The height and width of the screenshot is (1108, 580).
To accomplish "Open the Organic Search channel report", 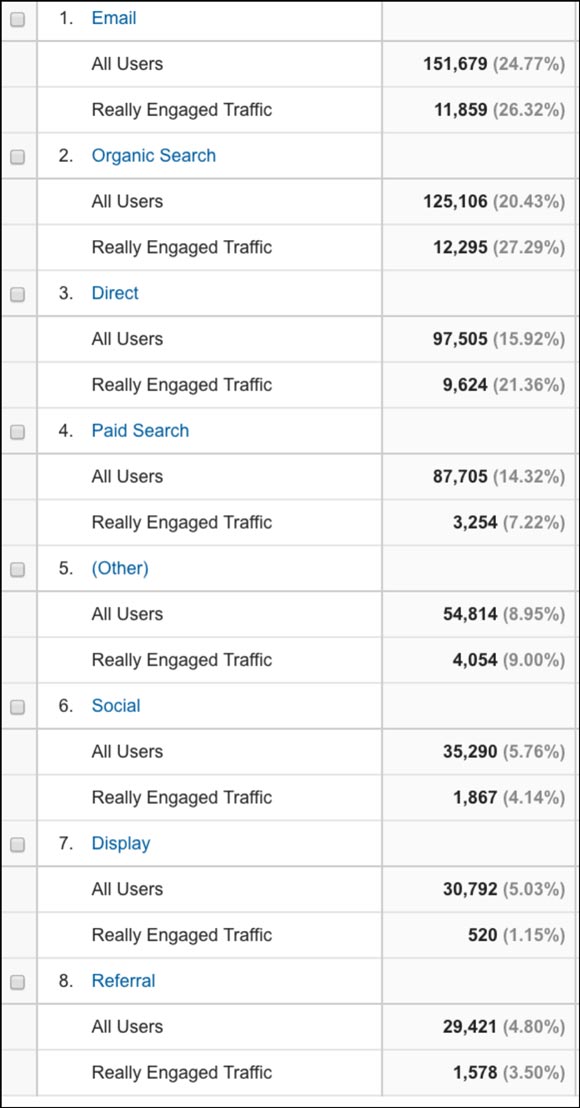I will [154, 155].
